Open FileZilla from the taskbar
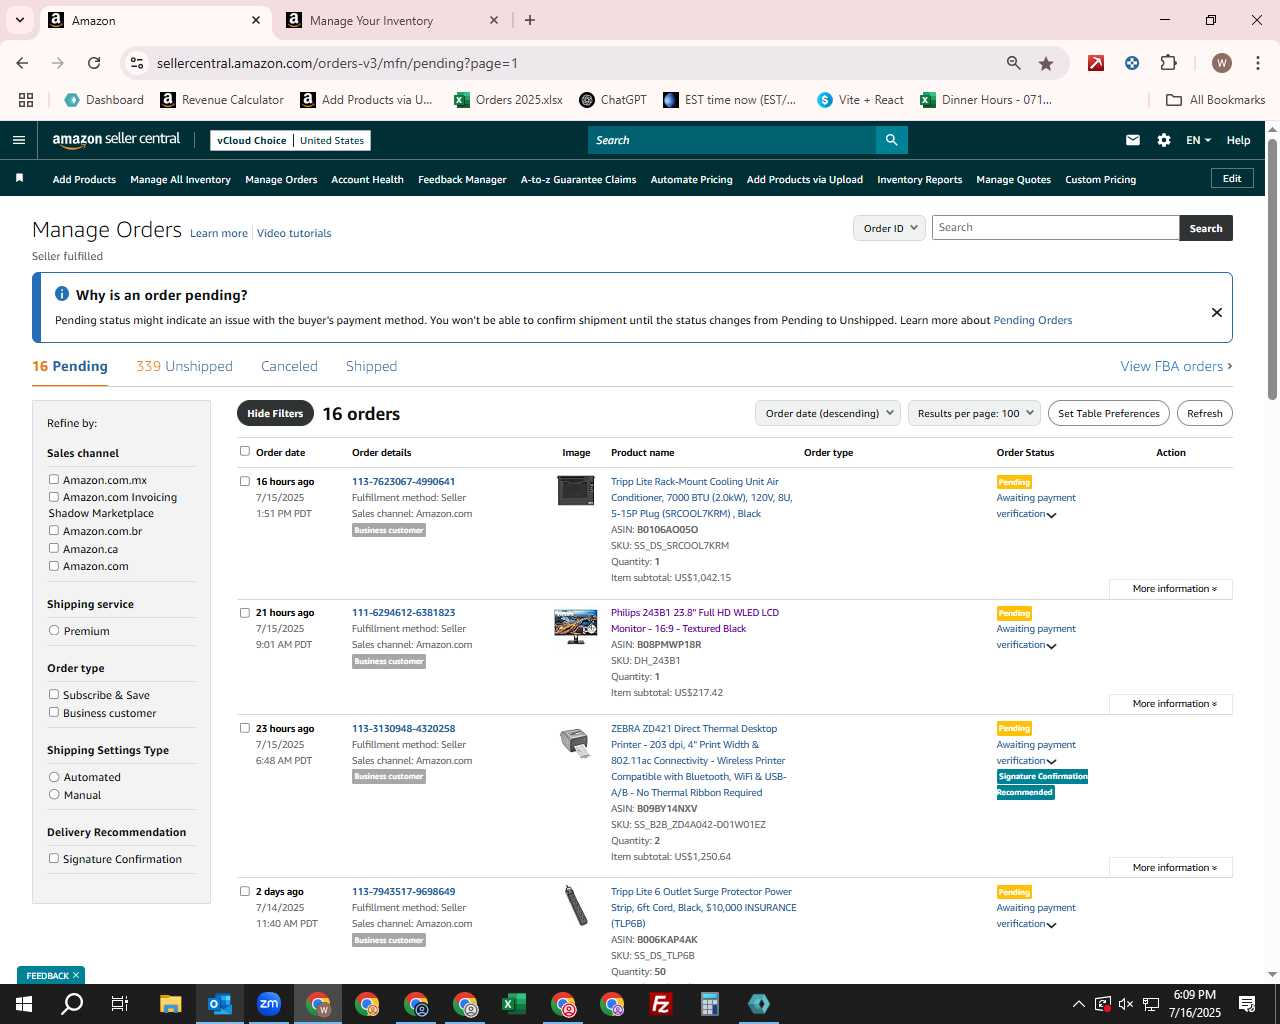This screenshot has height=1024, width=1280. 661,1004
